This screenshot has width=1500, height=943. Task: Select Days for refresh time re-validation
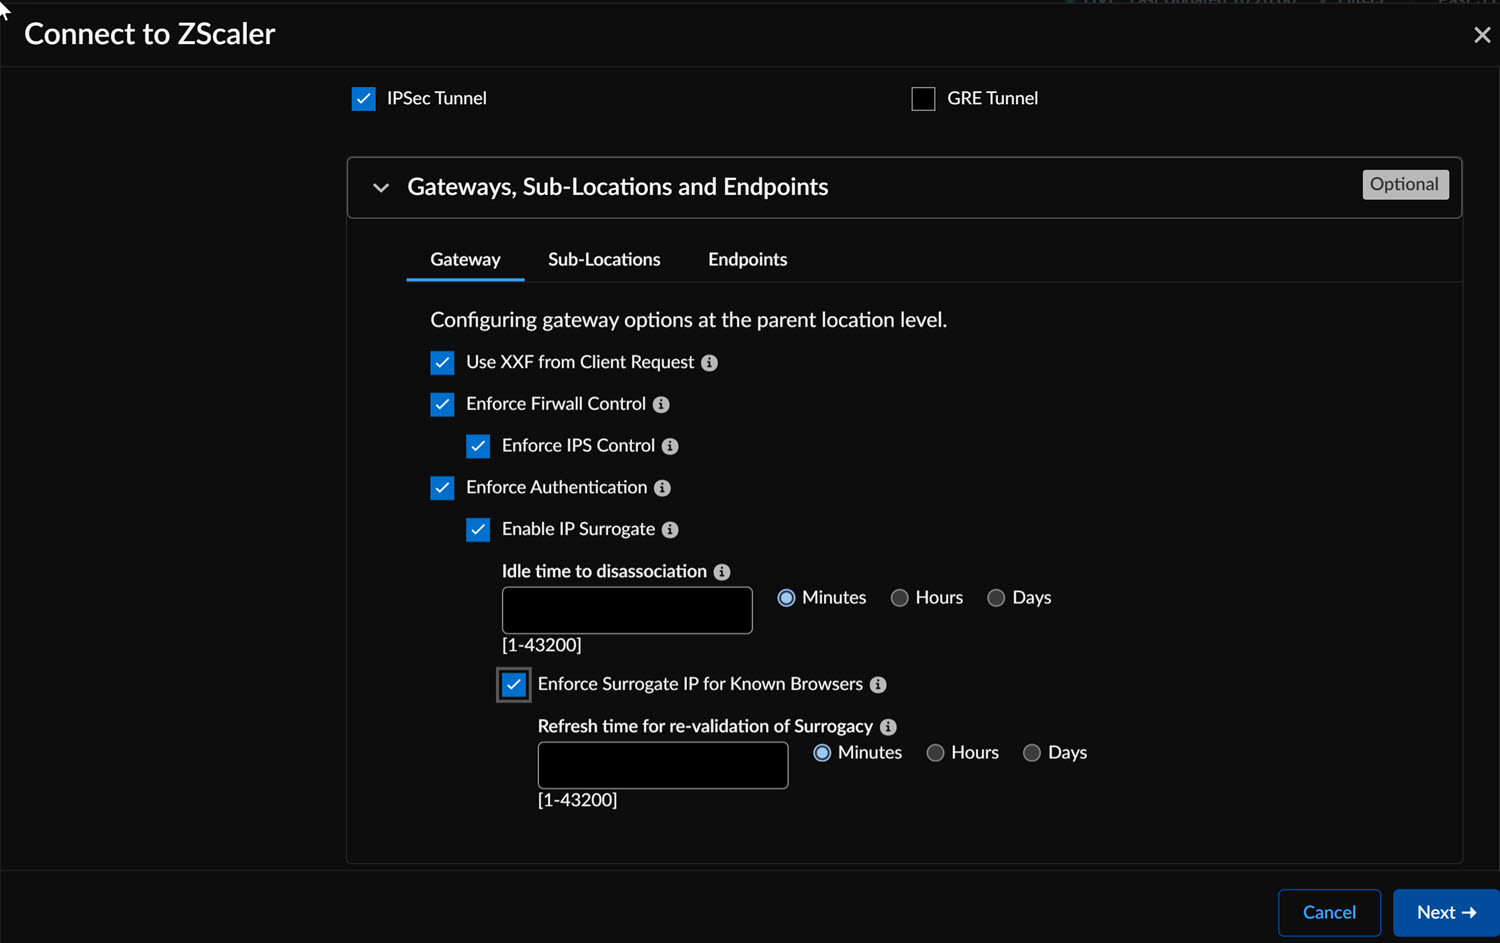click(1032, 753)
